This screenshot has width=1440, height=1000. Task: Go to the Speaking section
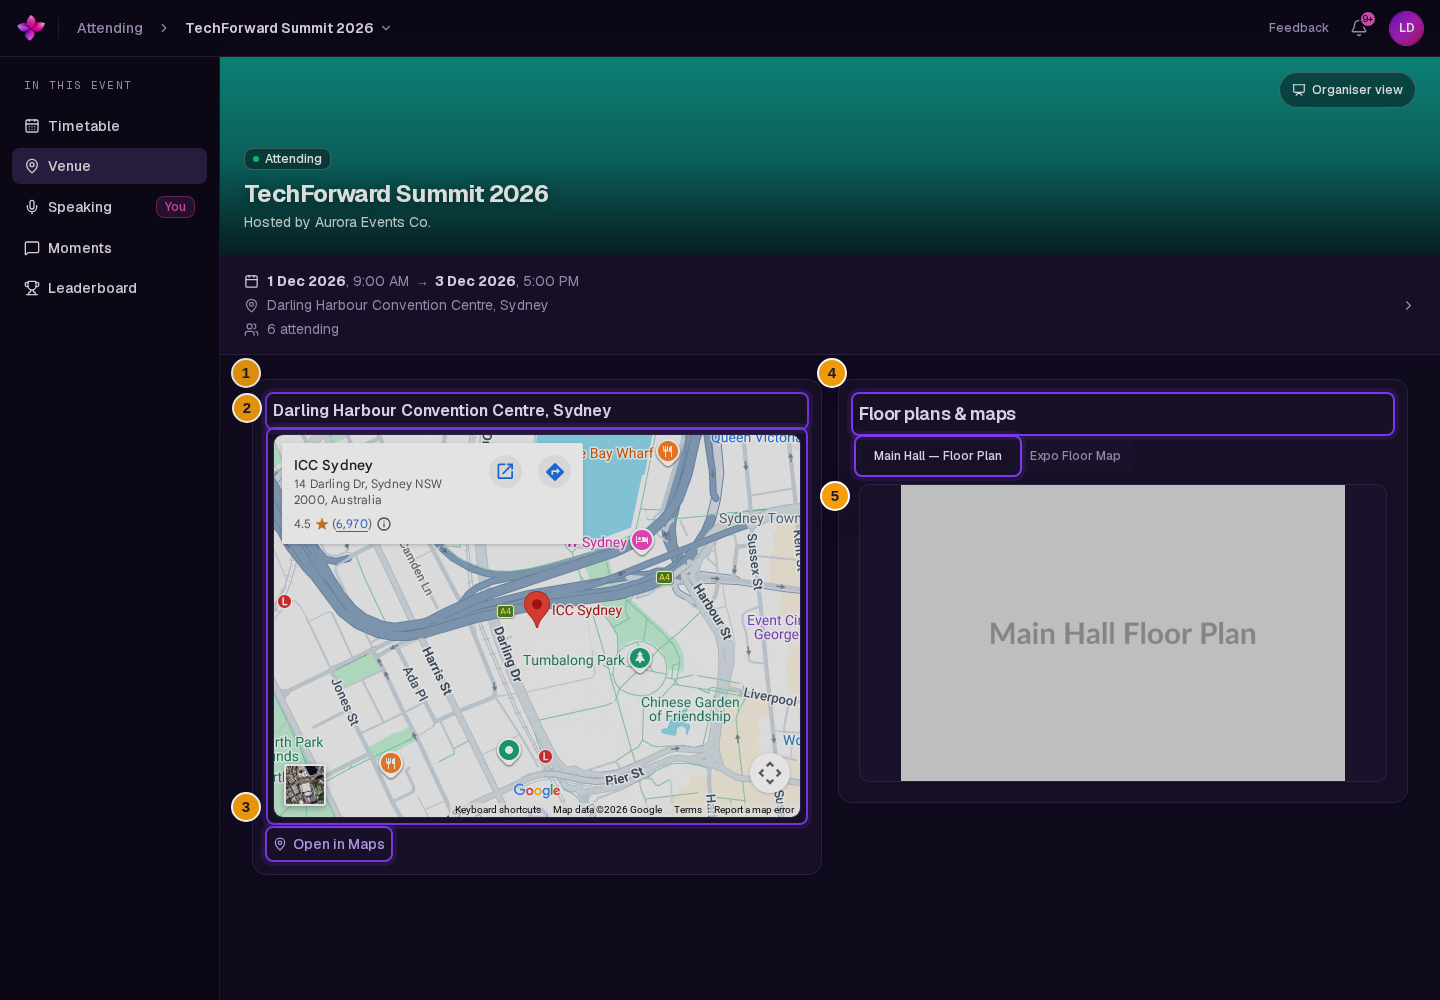110,207
